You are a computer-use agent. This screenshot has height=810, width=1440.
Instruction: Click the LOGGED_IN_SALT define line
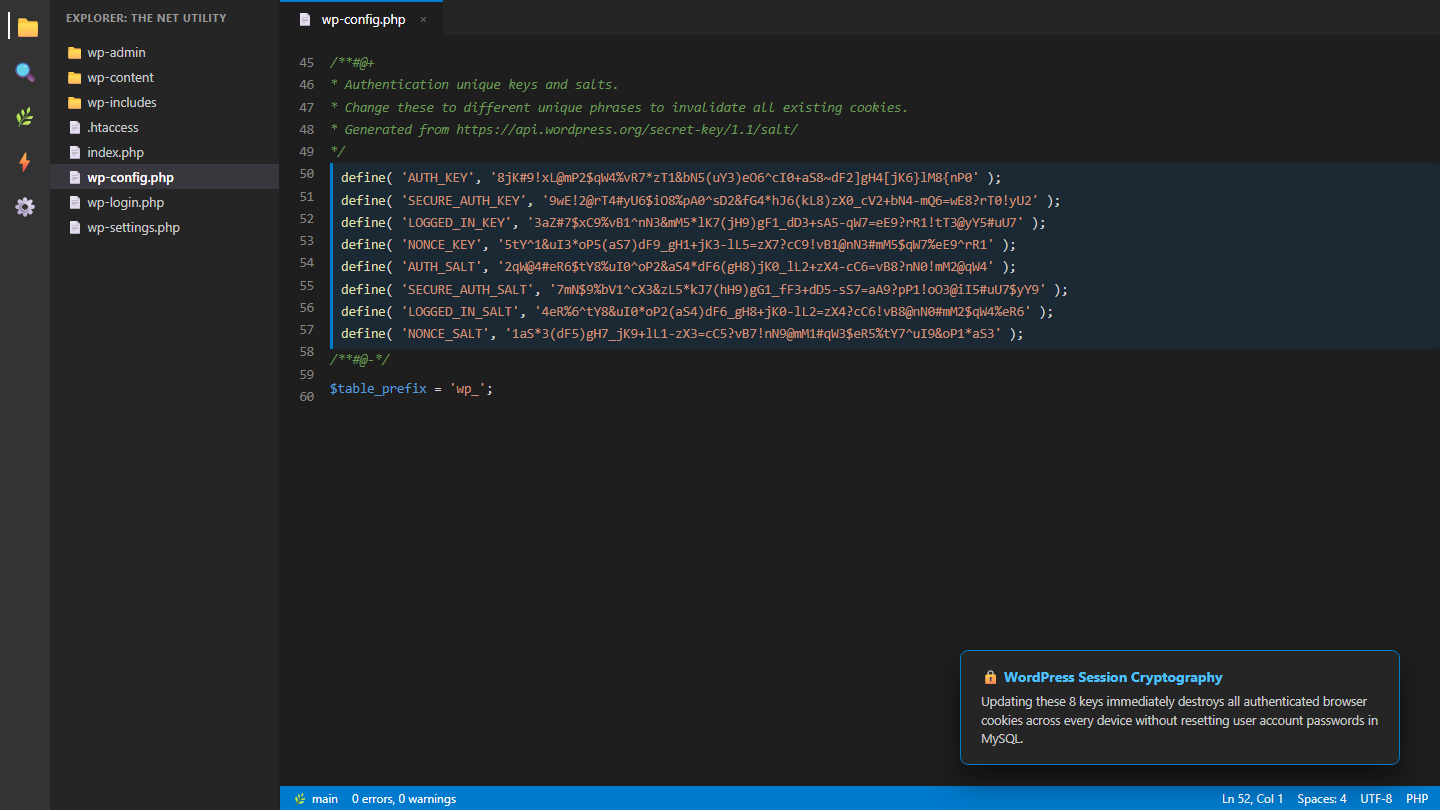[x=697, y=311]
